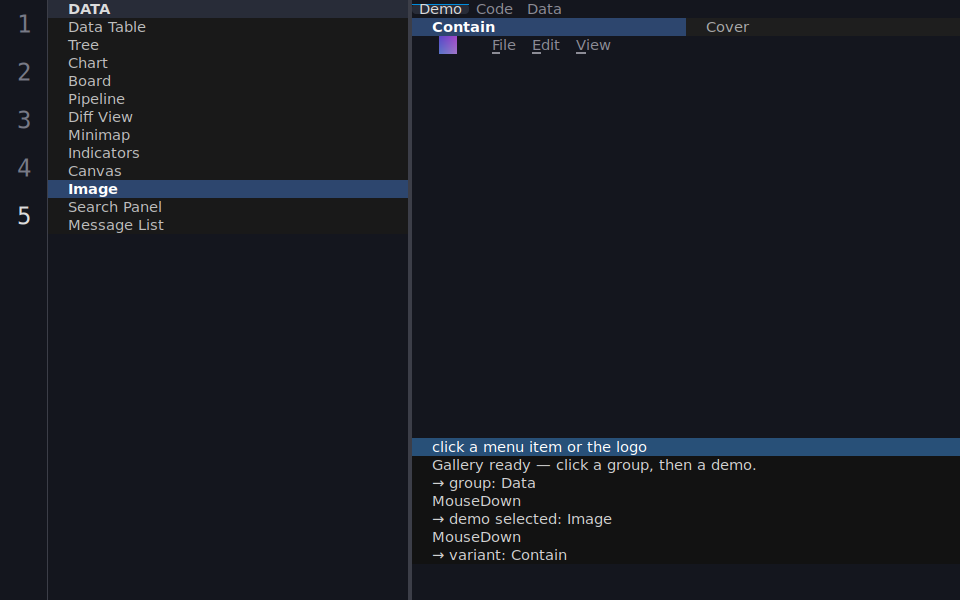Open the Board demo
Image resolution: width=960 pixels, height=600 pixels.
228,81
